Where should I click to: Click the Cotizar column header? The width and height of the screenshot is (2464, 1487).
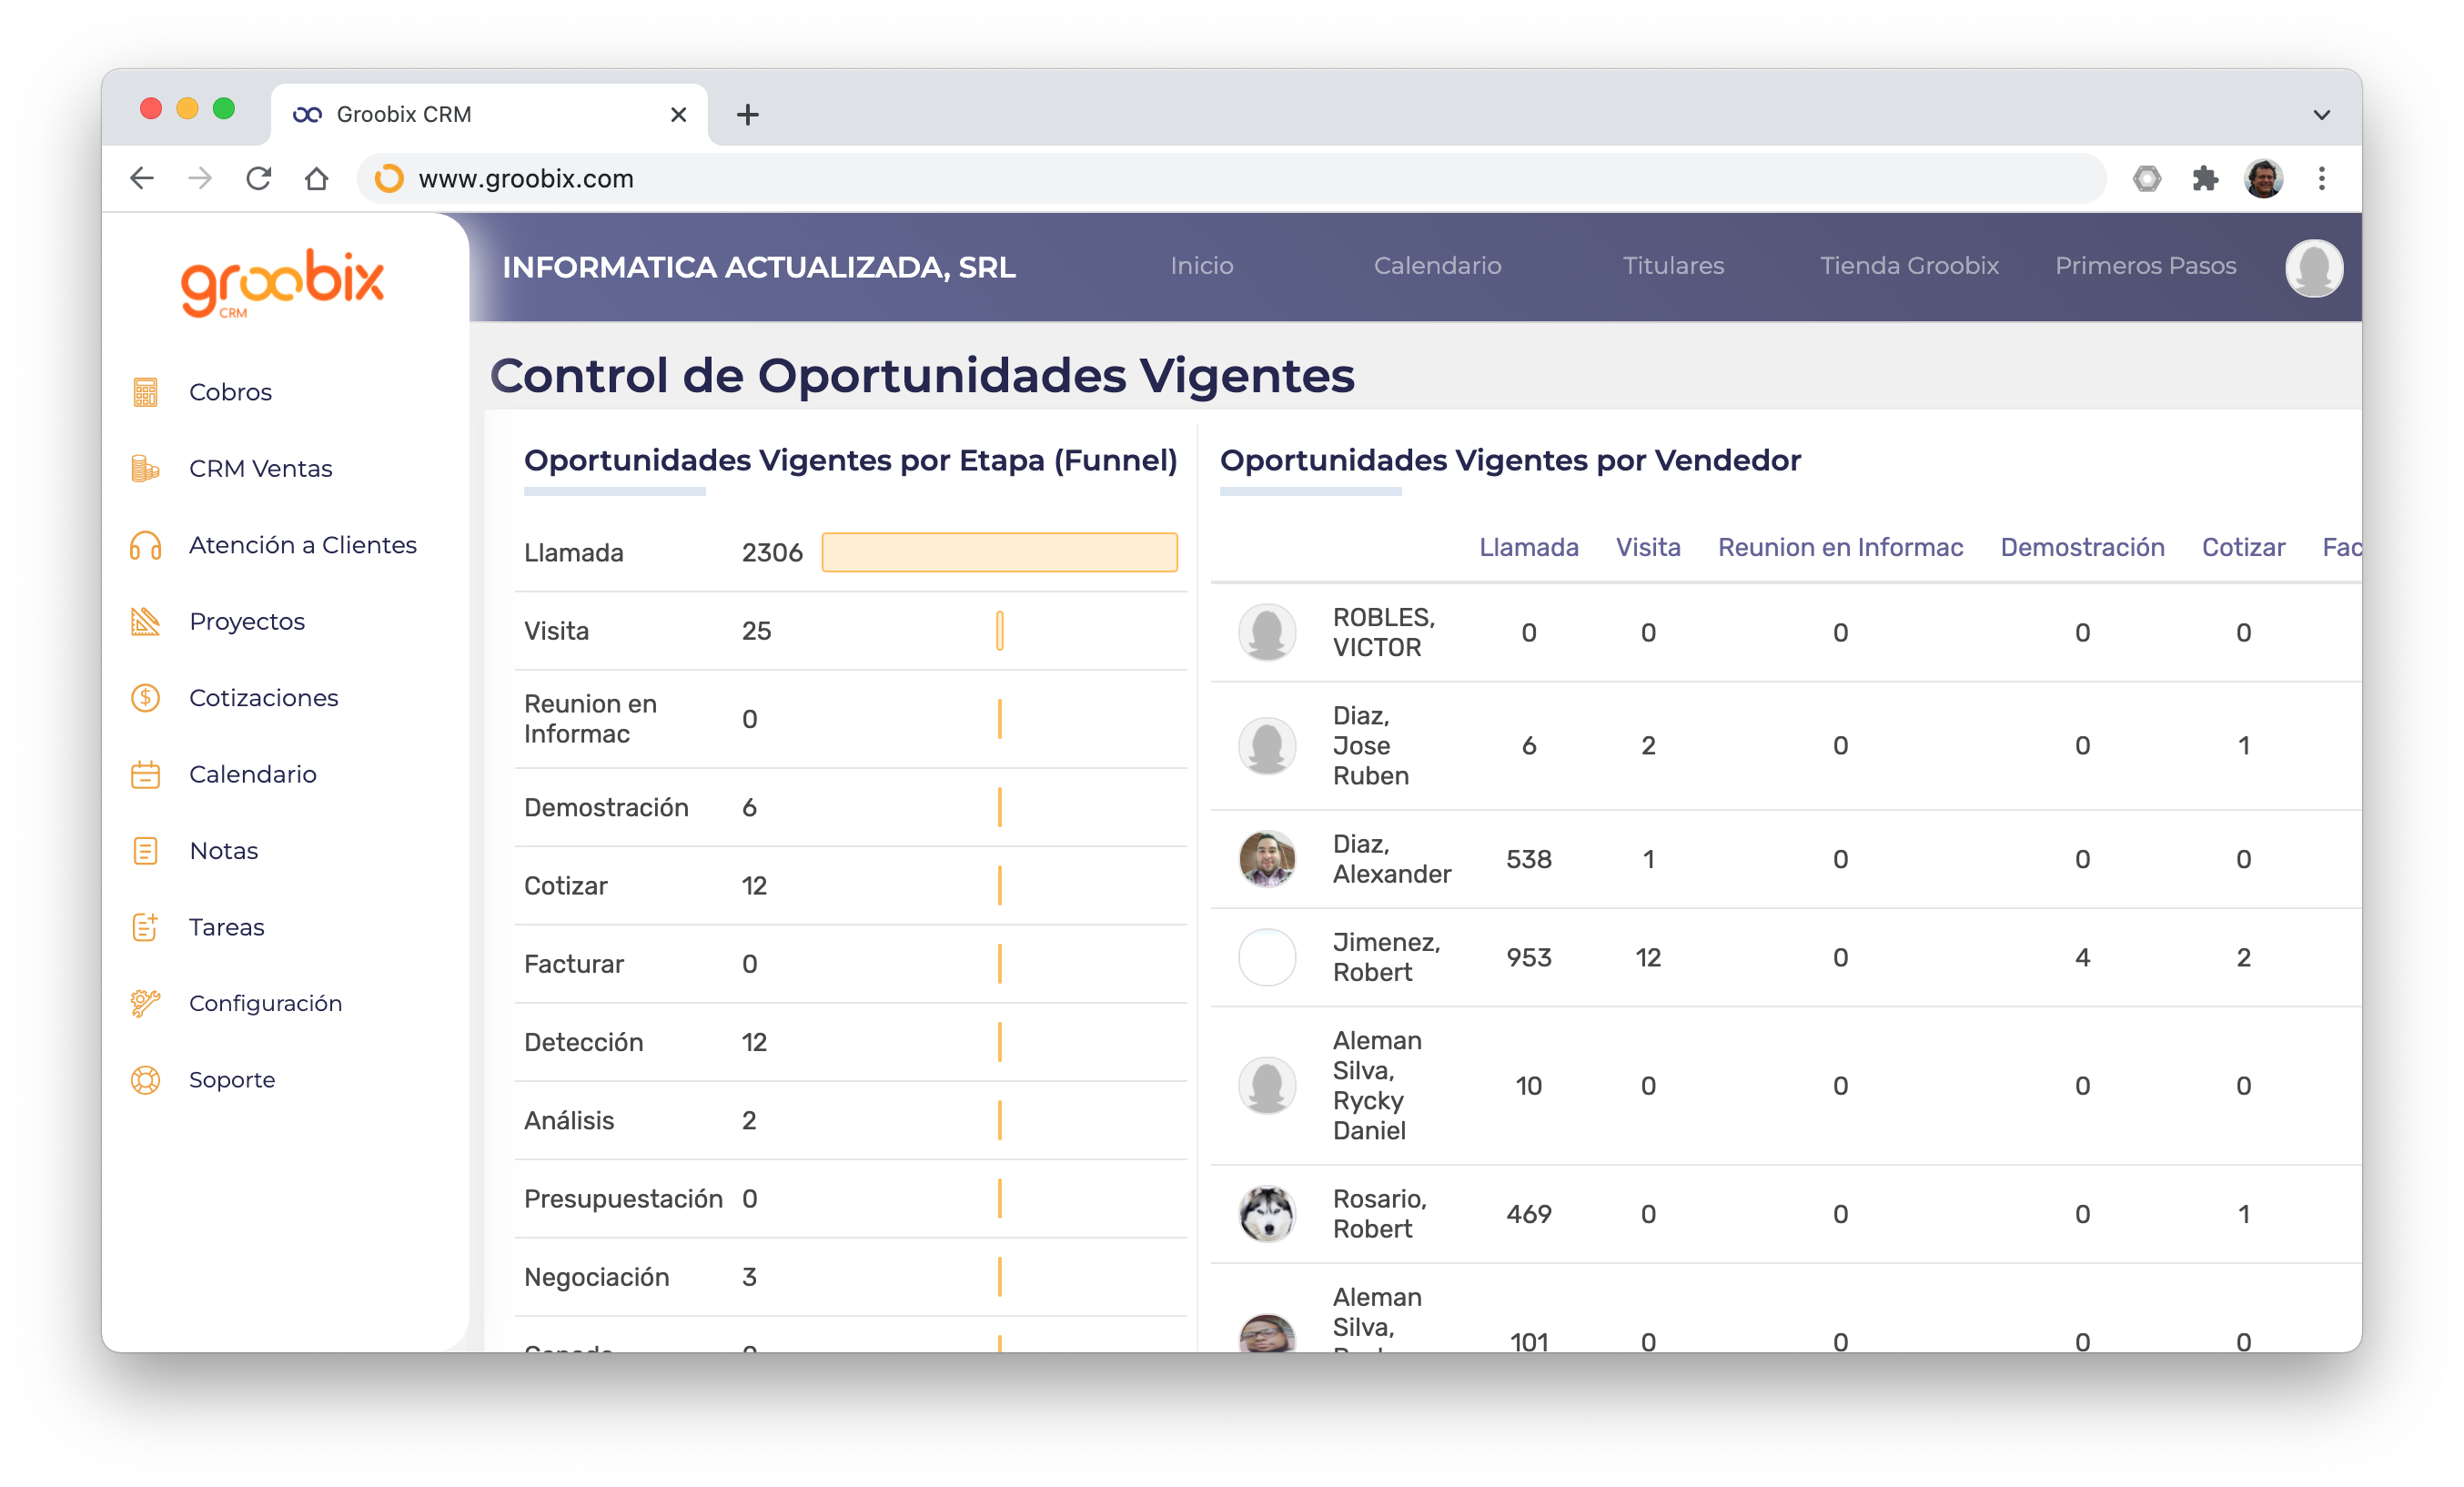tap(2243, 547)
